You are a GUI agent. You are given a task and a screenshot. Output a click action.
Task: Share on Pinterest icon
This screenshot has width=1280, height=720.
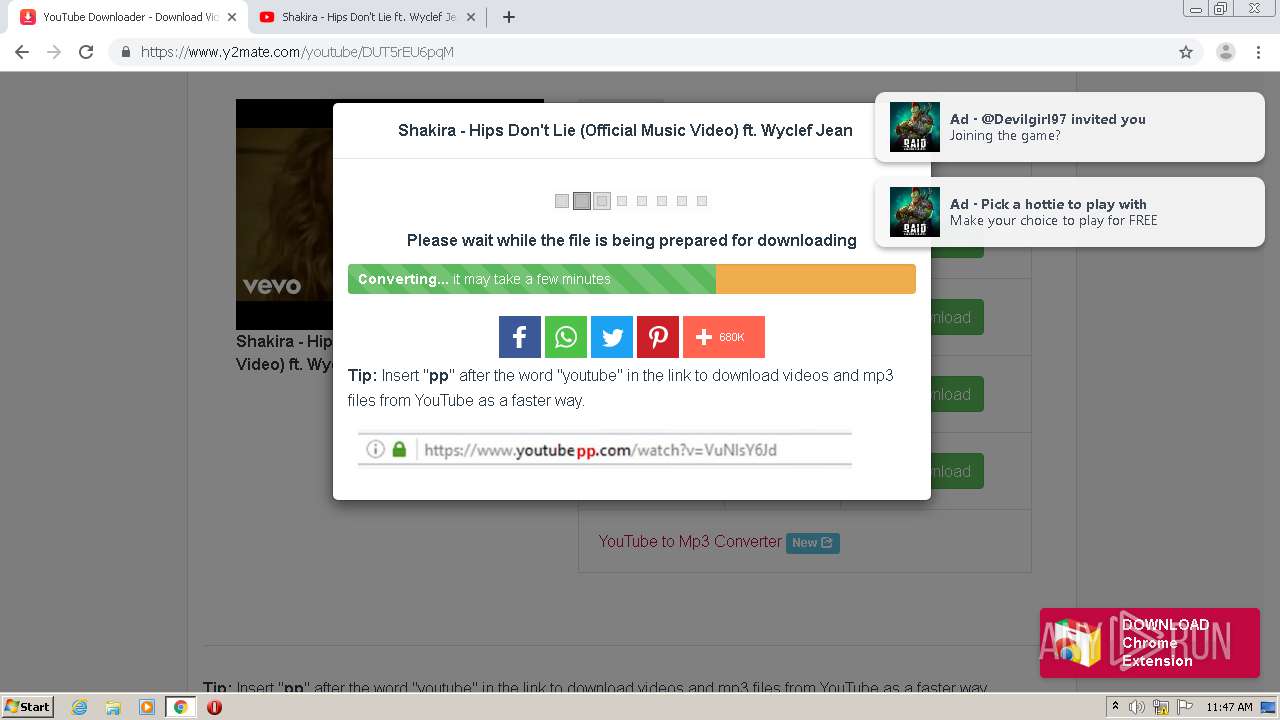(x=658, y=337)
